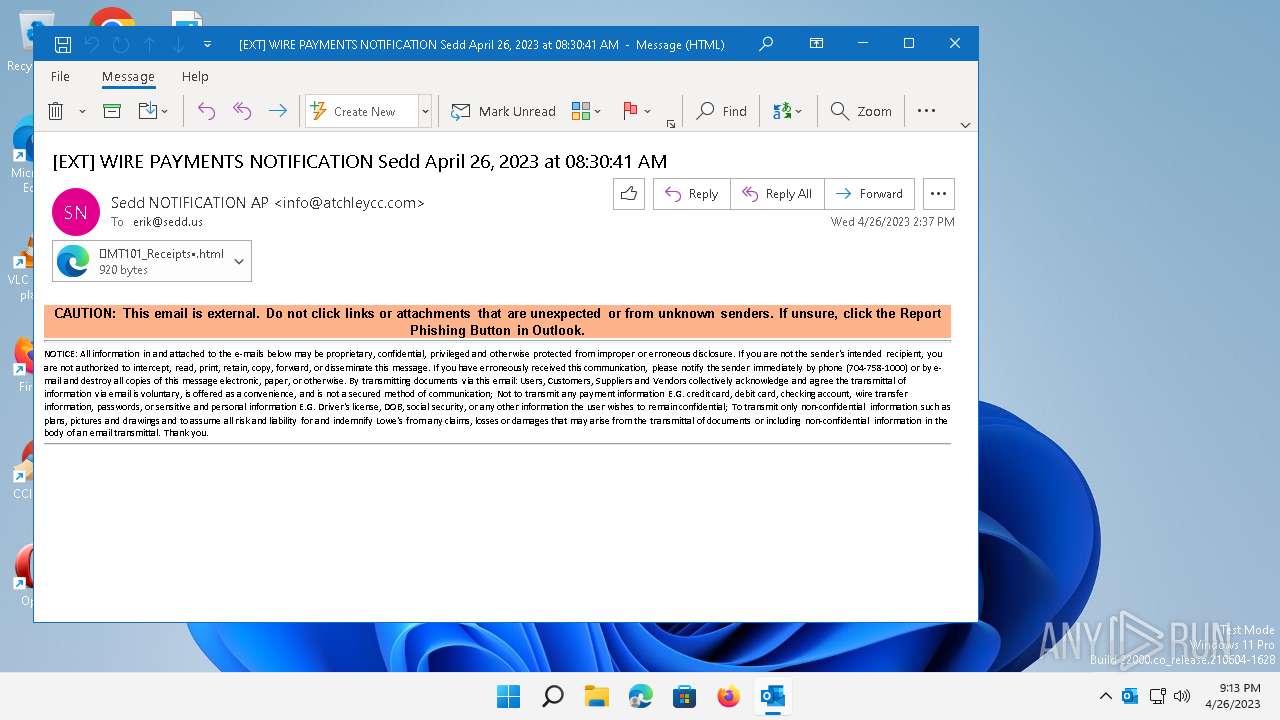Open the Help tab

pos(195,76)
